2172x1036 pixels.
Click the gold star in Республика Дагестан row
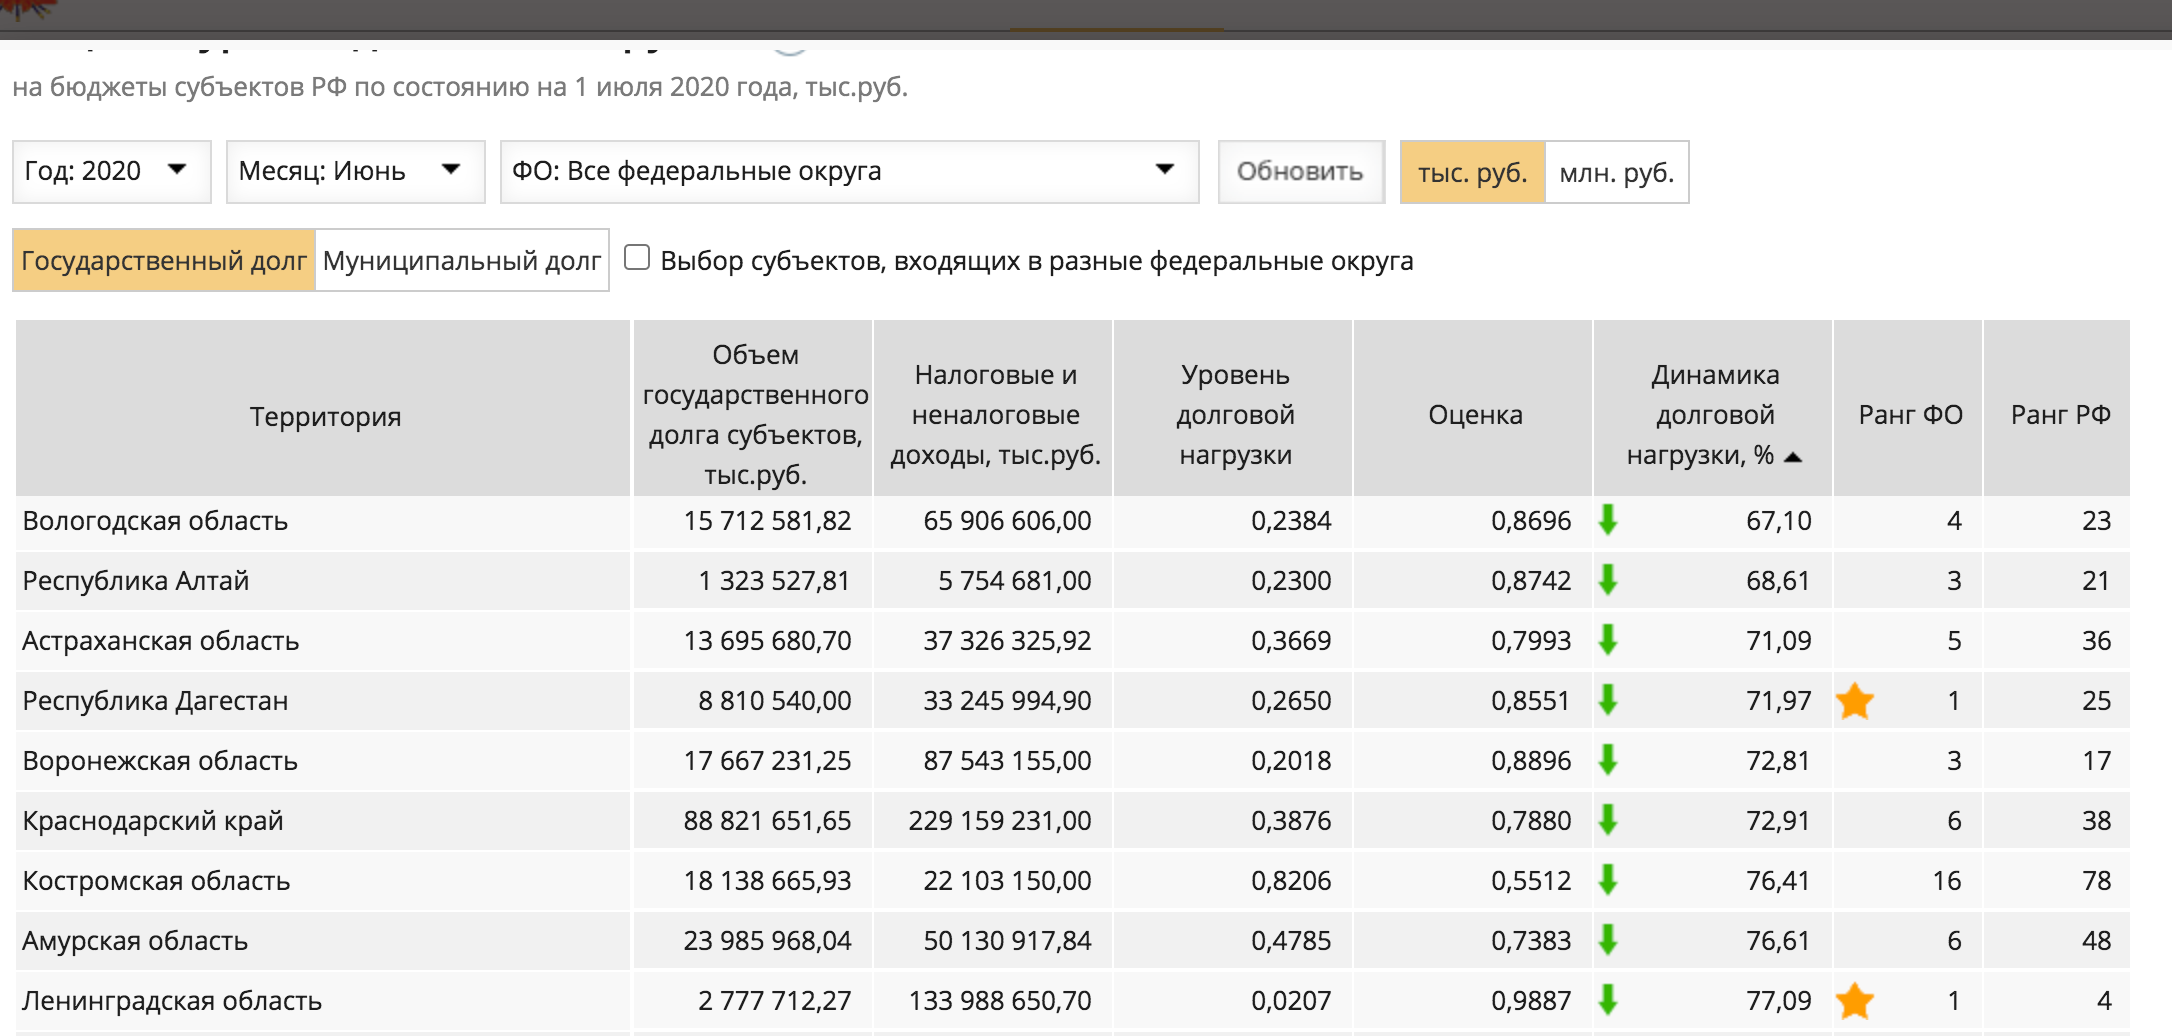1855,701
